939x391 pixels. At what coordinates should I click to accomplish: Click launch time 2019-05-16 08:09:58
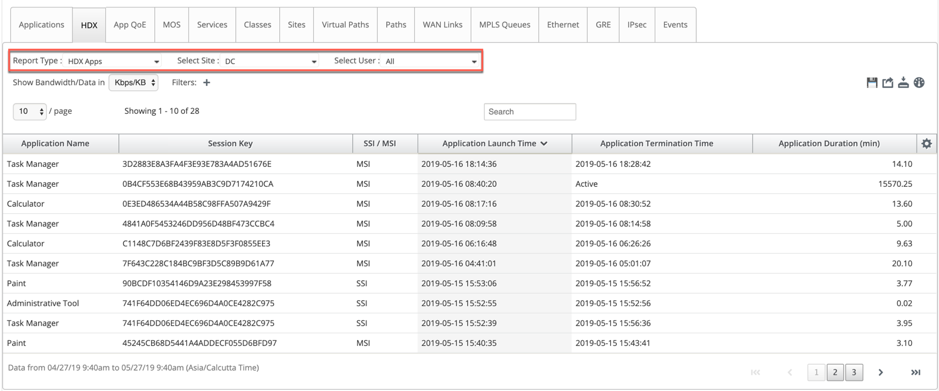click(x=459, y=223)
